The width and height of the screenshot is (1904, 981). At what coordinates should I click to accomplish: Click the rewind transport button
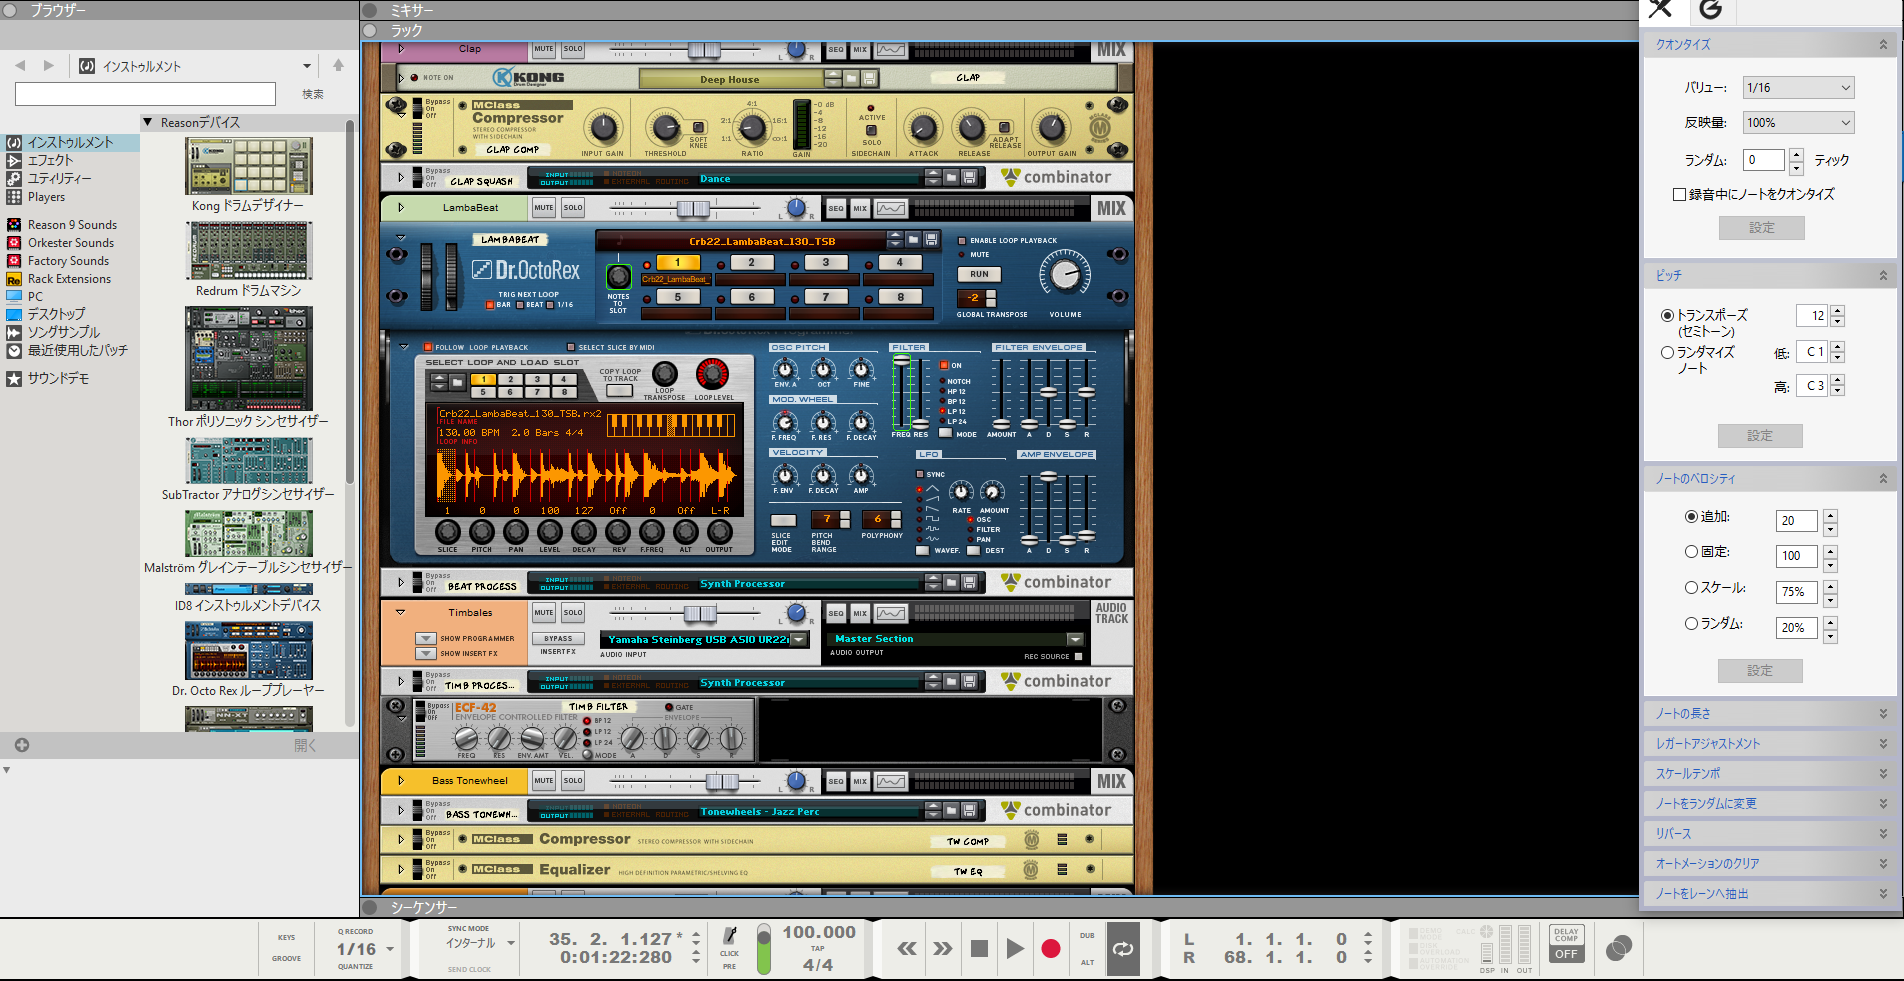[907, 949]
